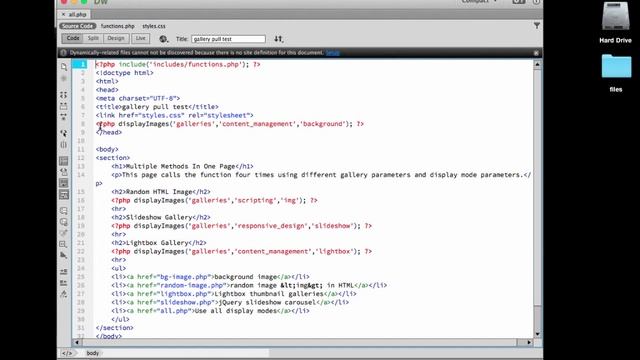This screenshot has height=360, width=640.
Task: Select the body tag in tag selector
Action: 93,353
